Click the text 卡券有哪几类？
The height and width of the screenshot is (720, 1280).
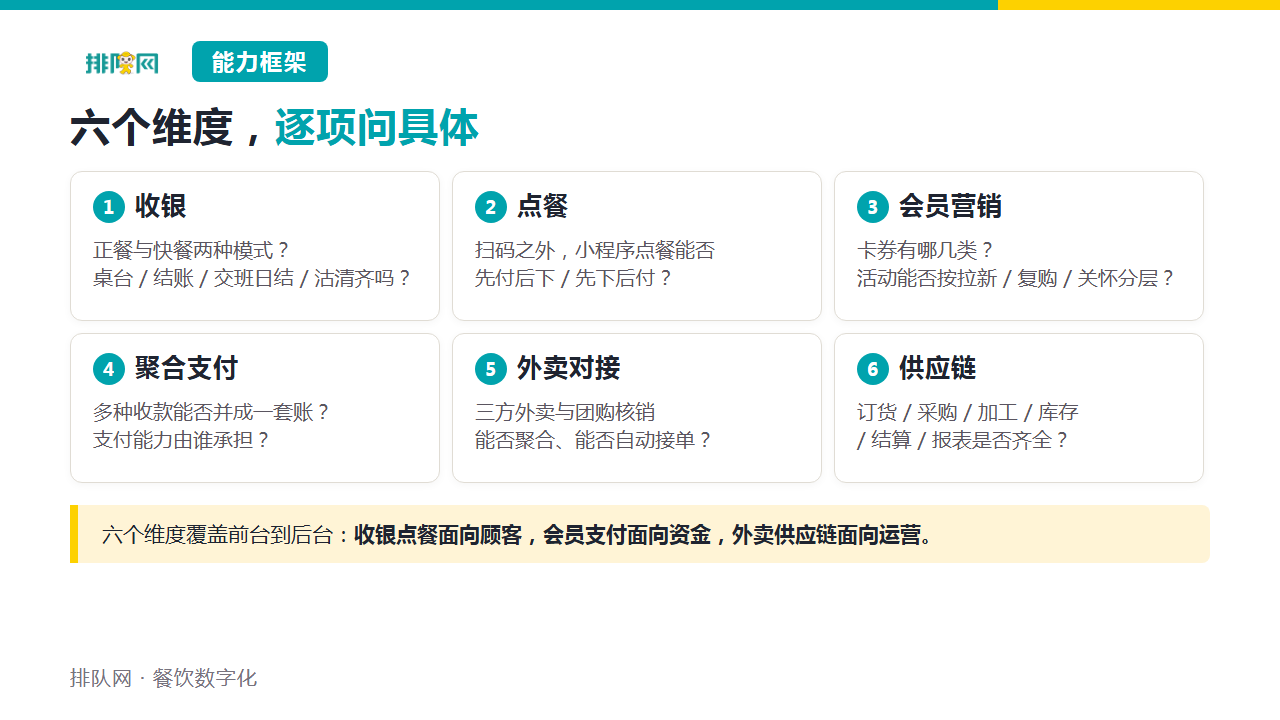(927, 250)
